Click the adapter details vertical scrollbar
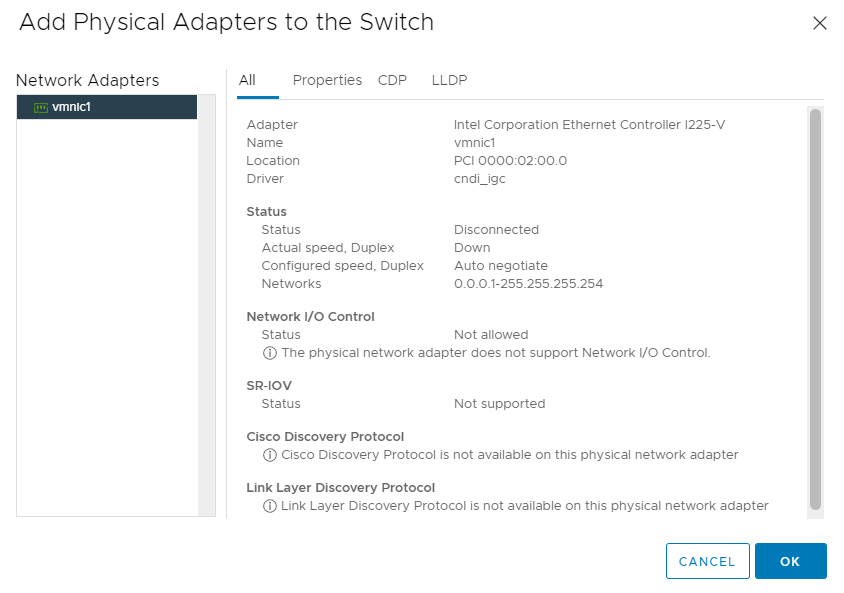Viewport: 844px width, 593px height. pos(815,310)
